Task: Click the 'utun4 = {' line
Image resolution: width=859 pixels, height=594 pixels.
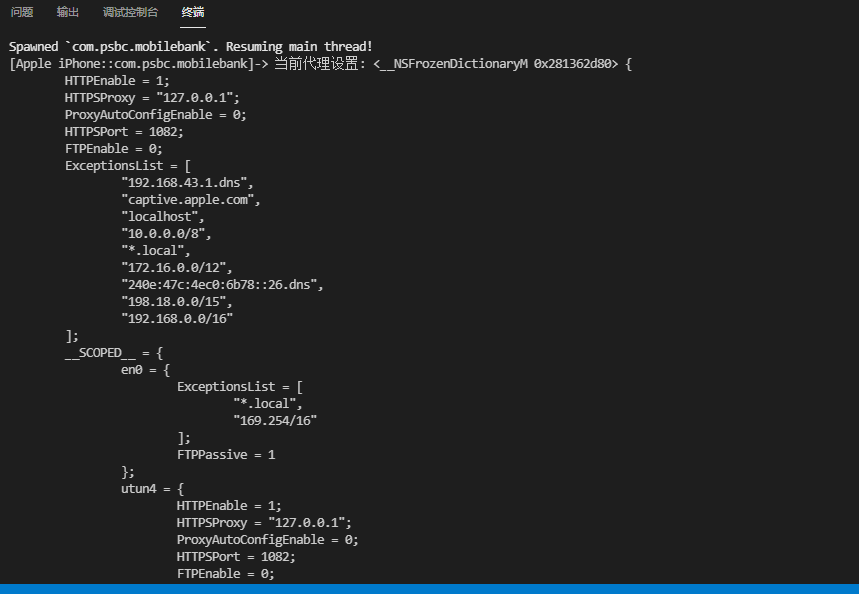Action: [x=152, y=489]
